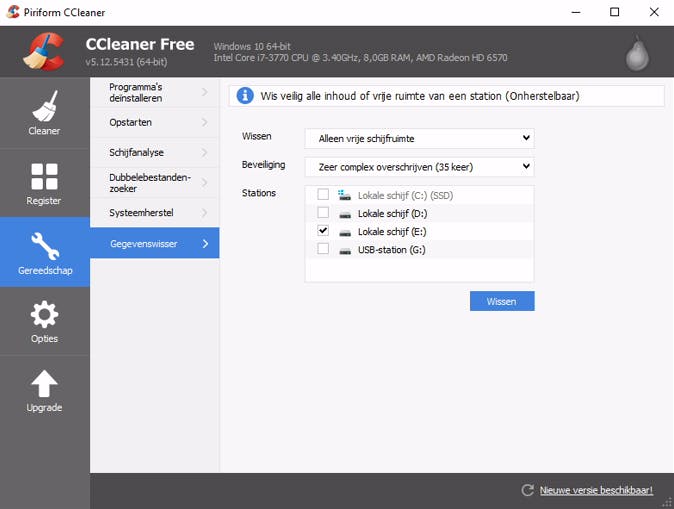Expand chevron next to Systeemherstel
This screenshot has width=674, height=509.
click(205, 212)
